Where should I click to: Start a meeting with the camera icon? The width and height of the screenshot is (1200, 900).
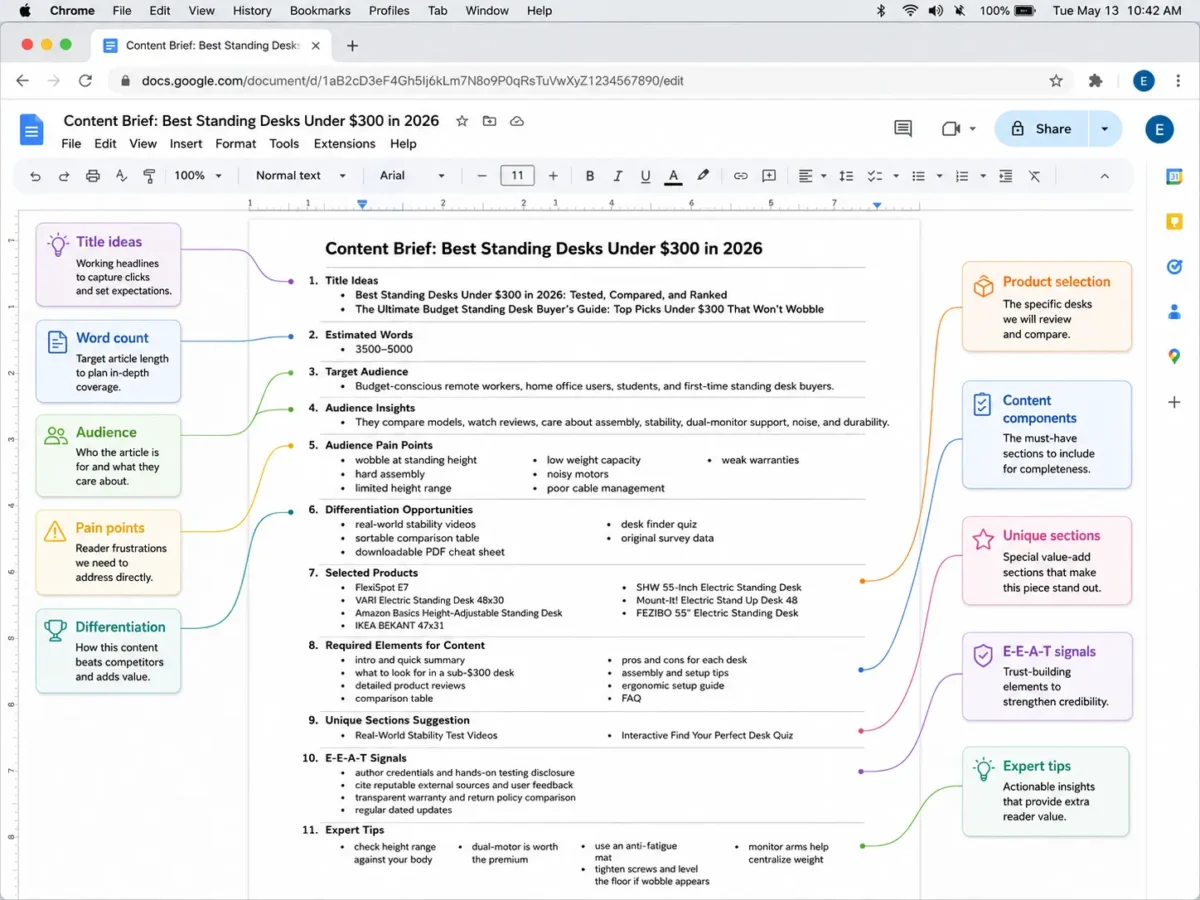click(951, 129)
